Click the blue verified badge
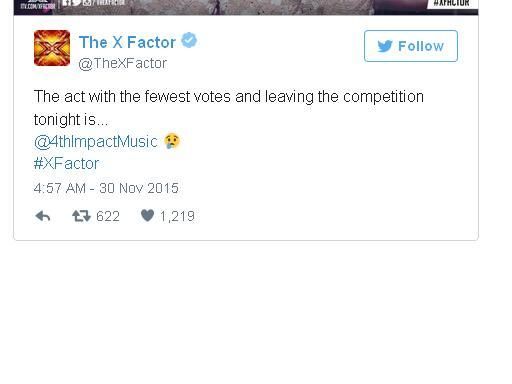 click(x=189, y=40)
